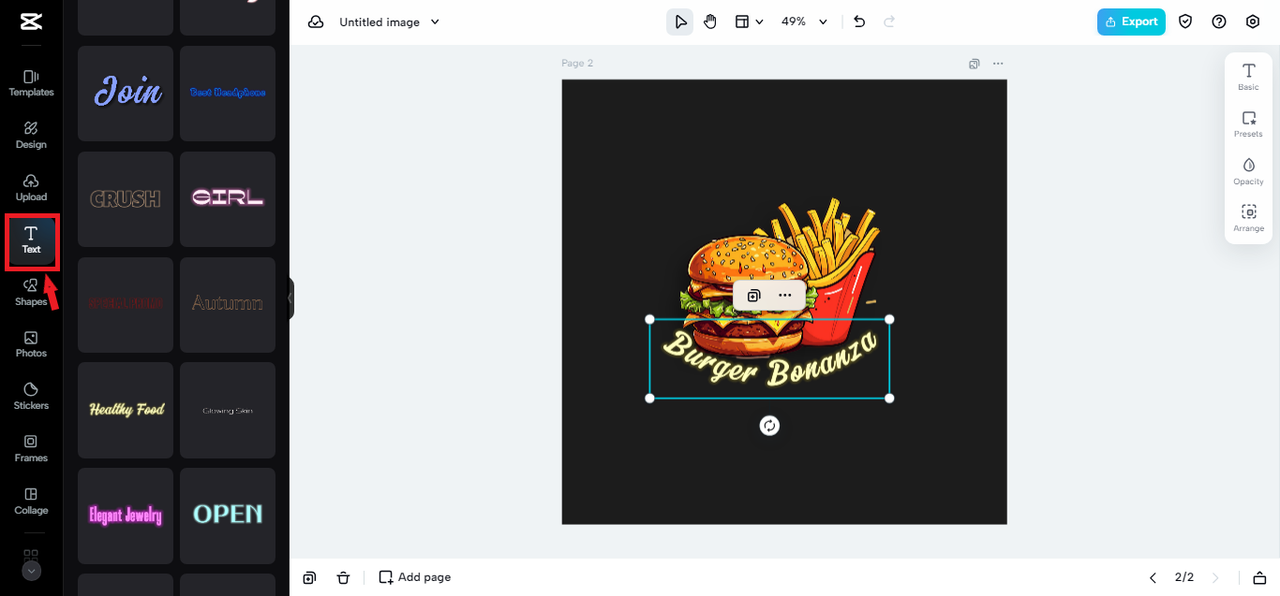Duplicate Page 2 using header icon
The height and width of the screenshot is (596, 1280).
974,64
